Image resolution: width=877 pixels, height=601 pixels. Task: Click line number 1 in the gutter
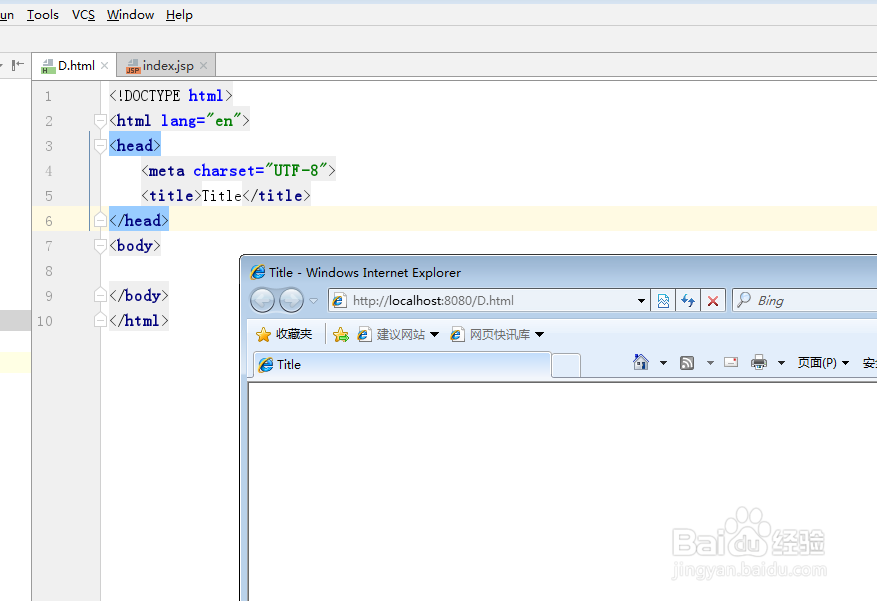pos(49,96)
